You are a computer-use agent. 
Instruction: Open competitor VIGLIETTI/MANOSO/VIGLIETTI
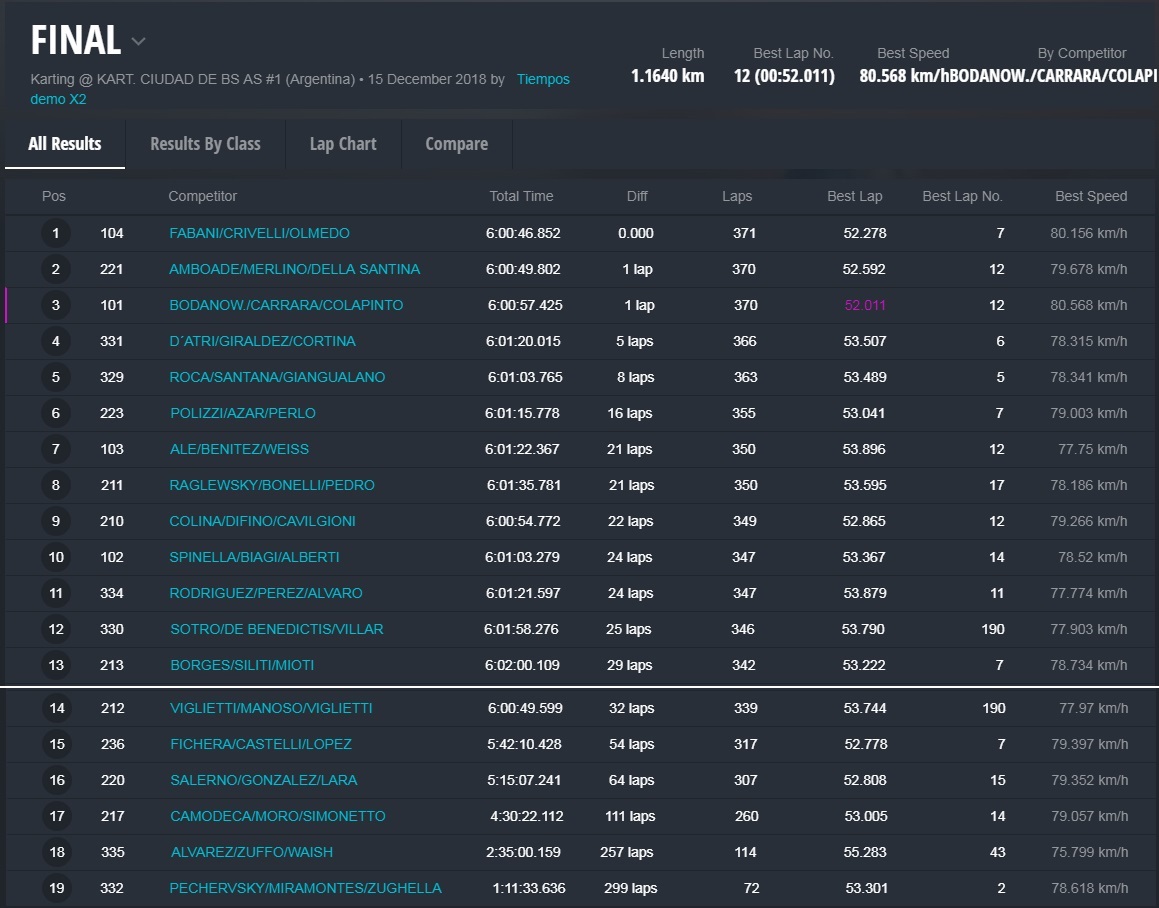pyautogui.click(x=271, y=709)
